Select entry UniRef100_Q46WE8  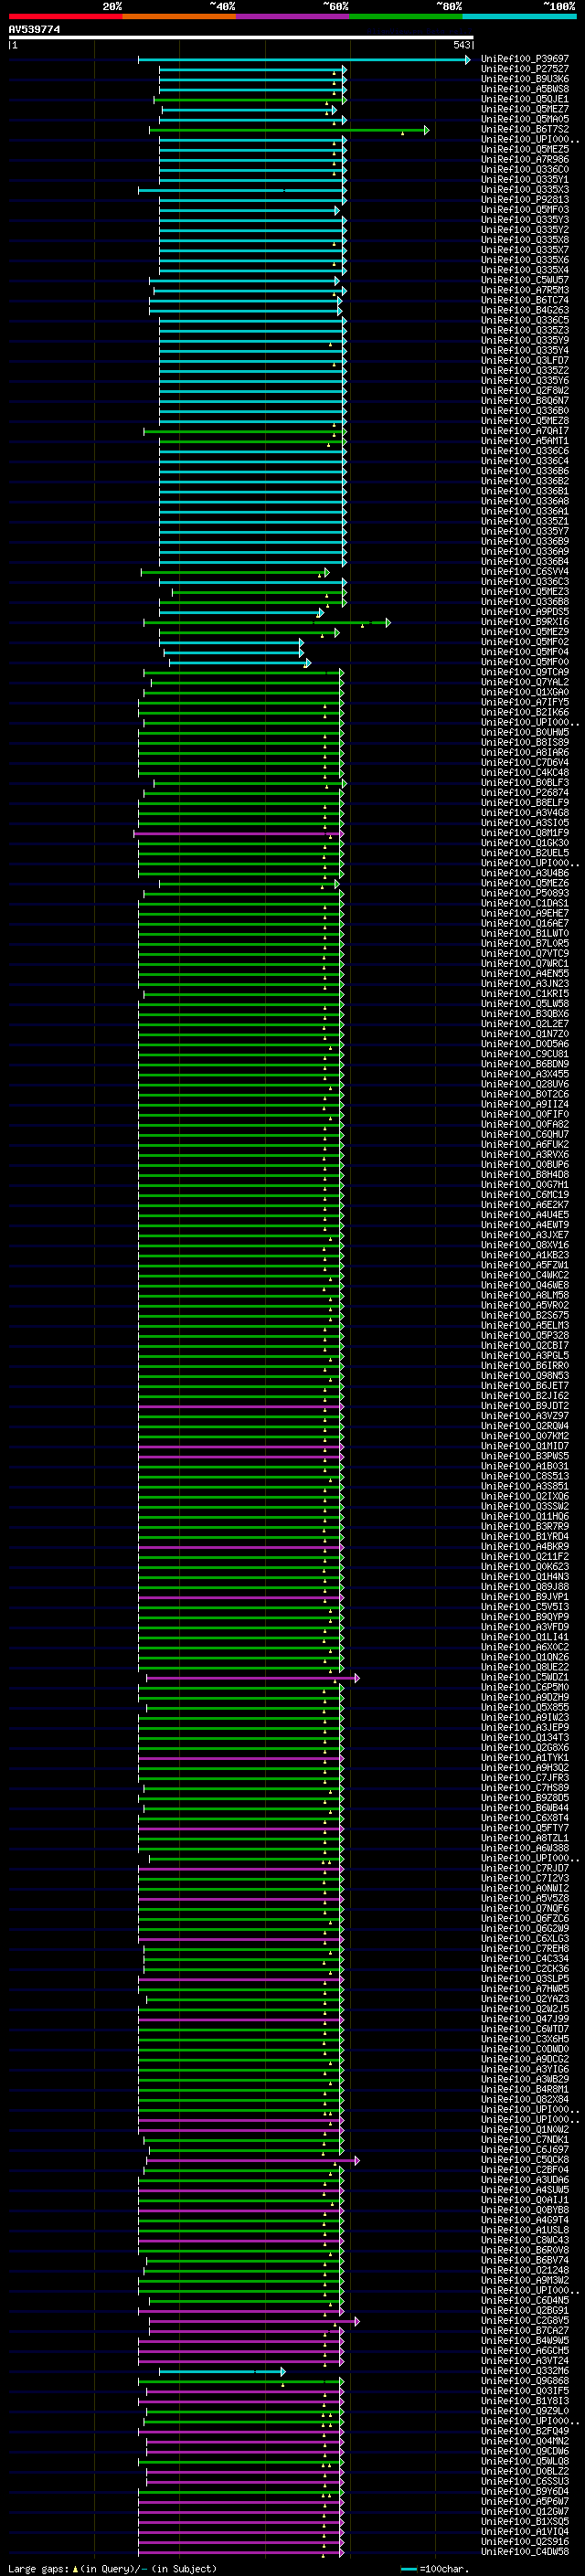click(x=525, y=1285)
